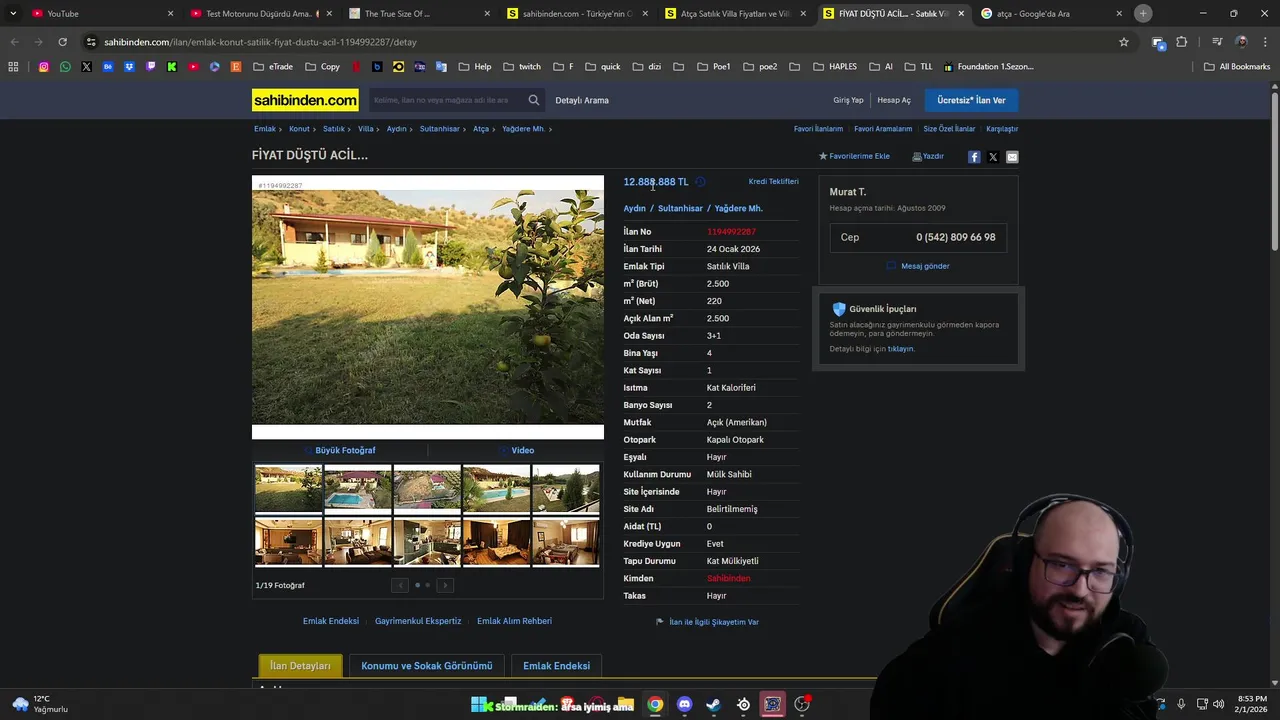
Task: Open the YouTube bookmark icon
Action: [193, 67]
